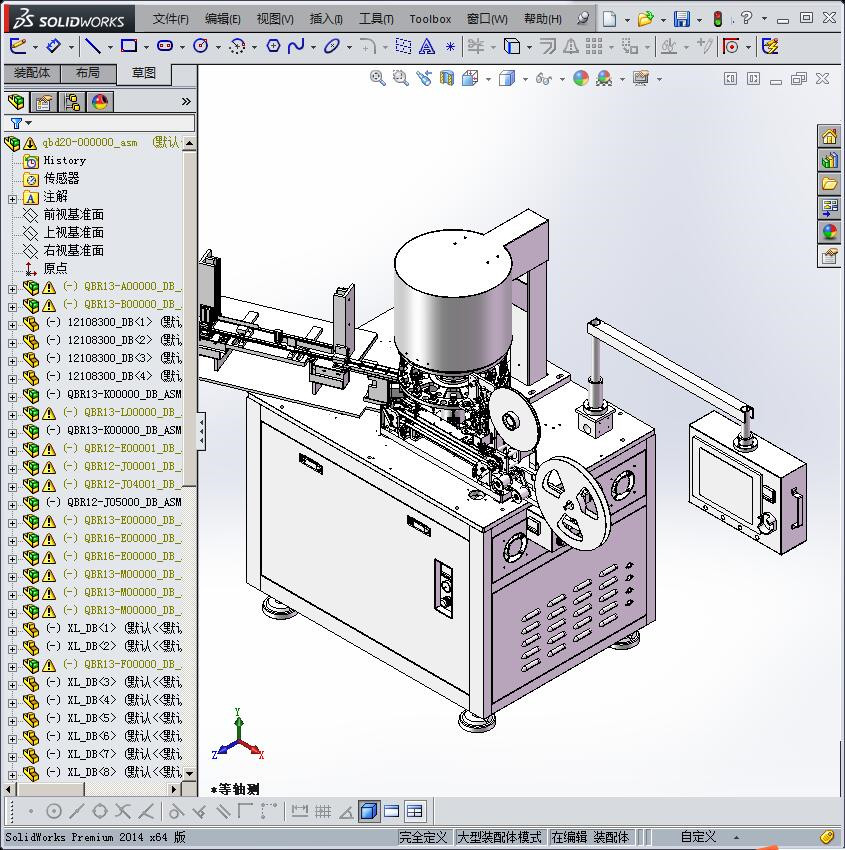Open the Toolbox menu
This screenshot has height=850, width=845.
(x=430, y=19)
